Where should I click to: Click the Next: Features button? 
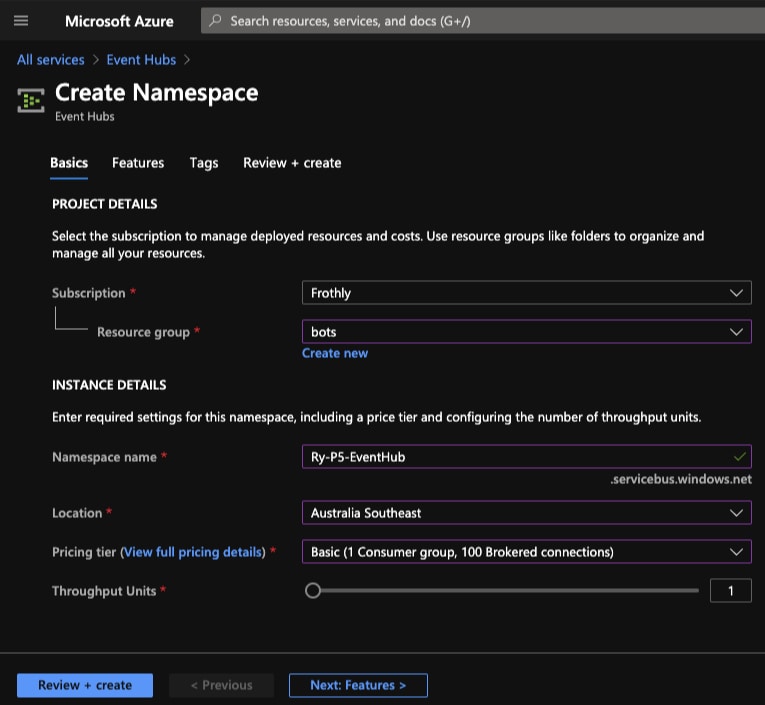pyautogui.click(x=358, y=685)
